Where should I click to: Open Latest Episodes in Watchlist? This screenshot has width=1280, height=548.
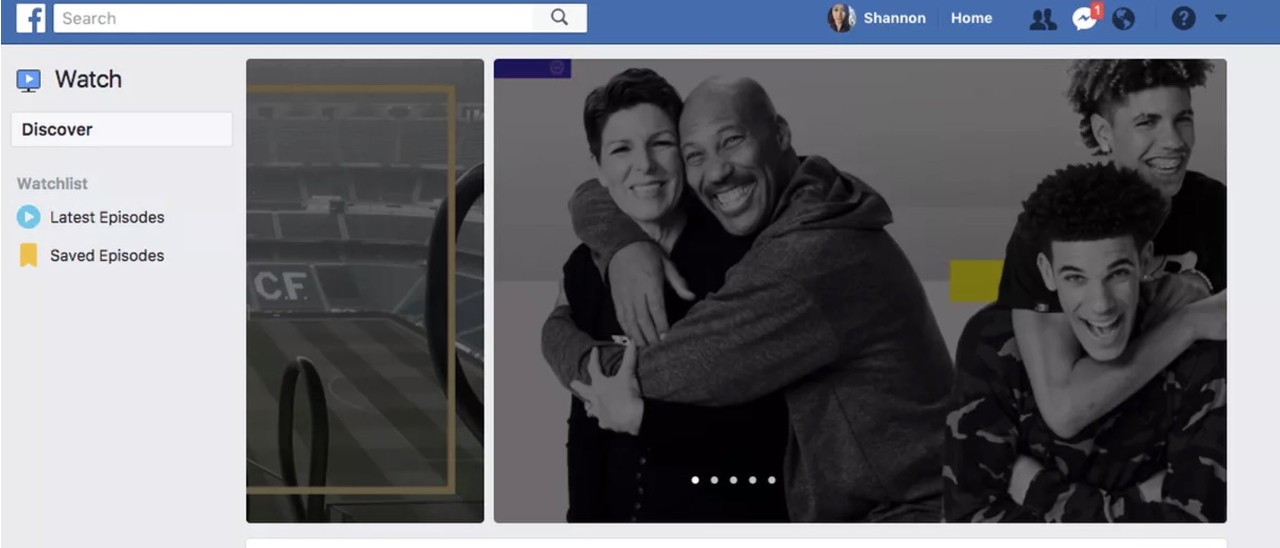(x=107, y=217)
